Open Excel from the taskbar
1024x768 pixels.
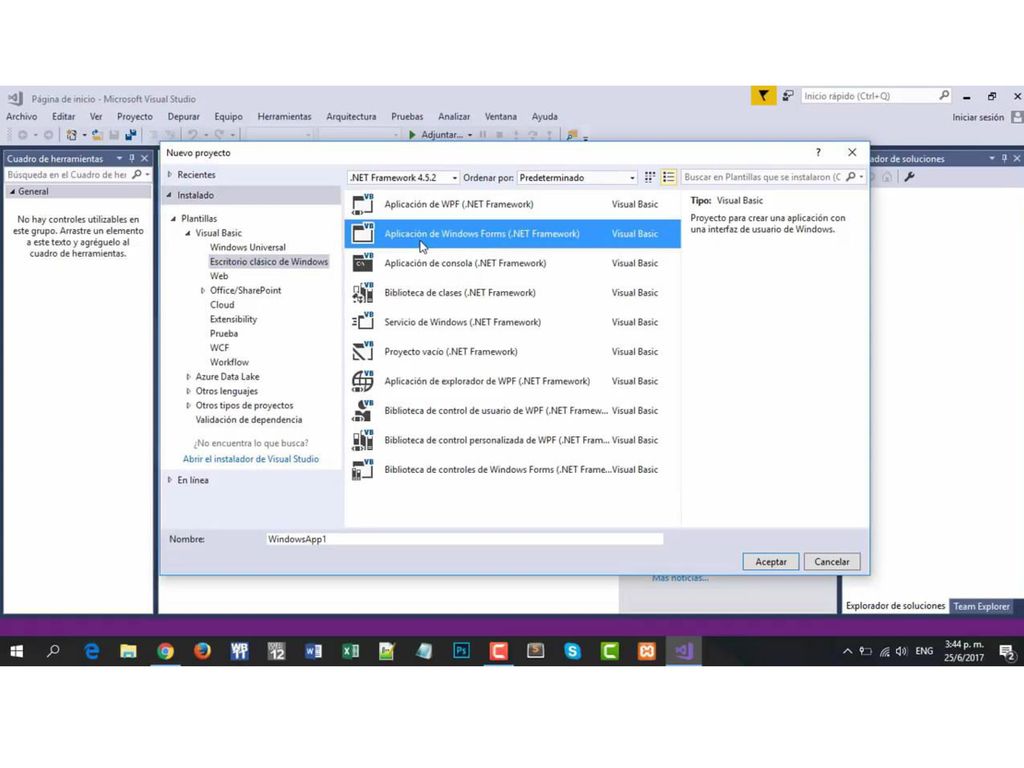click(x=351, y=651)
